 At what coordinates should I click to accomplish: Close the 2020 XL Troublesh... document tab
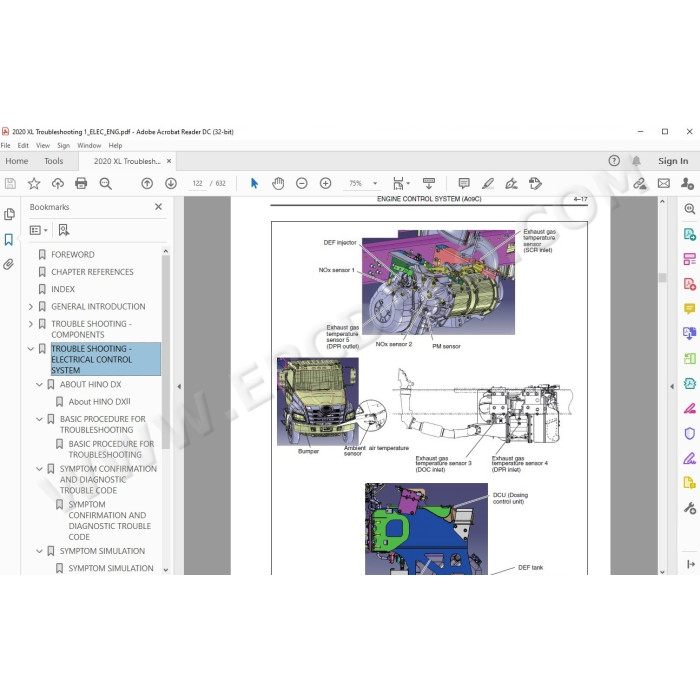click(169, 161)
